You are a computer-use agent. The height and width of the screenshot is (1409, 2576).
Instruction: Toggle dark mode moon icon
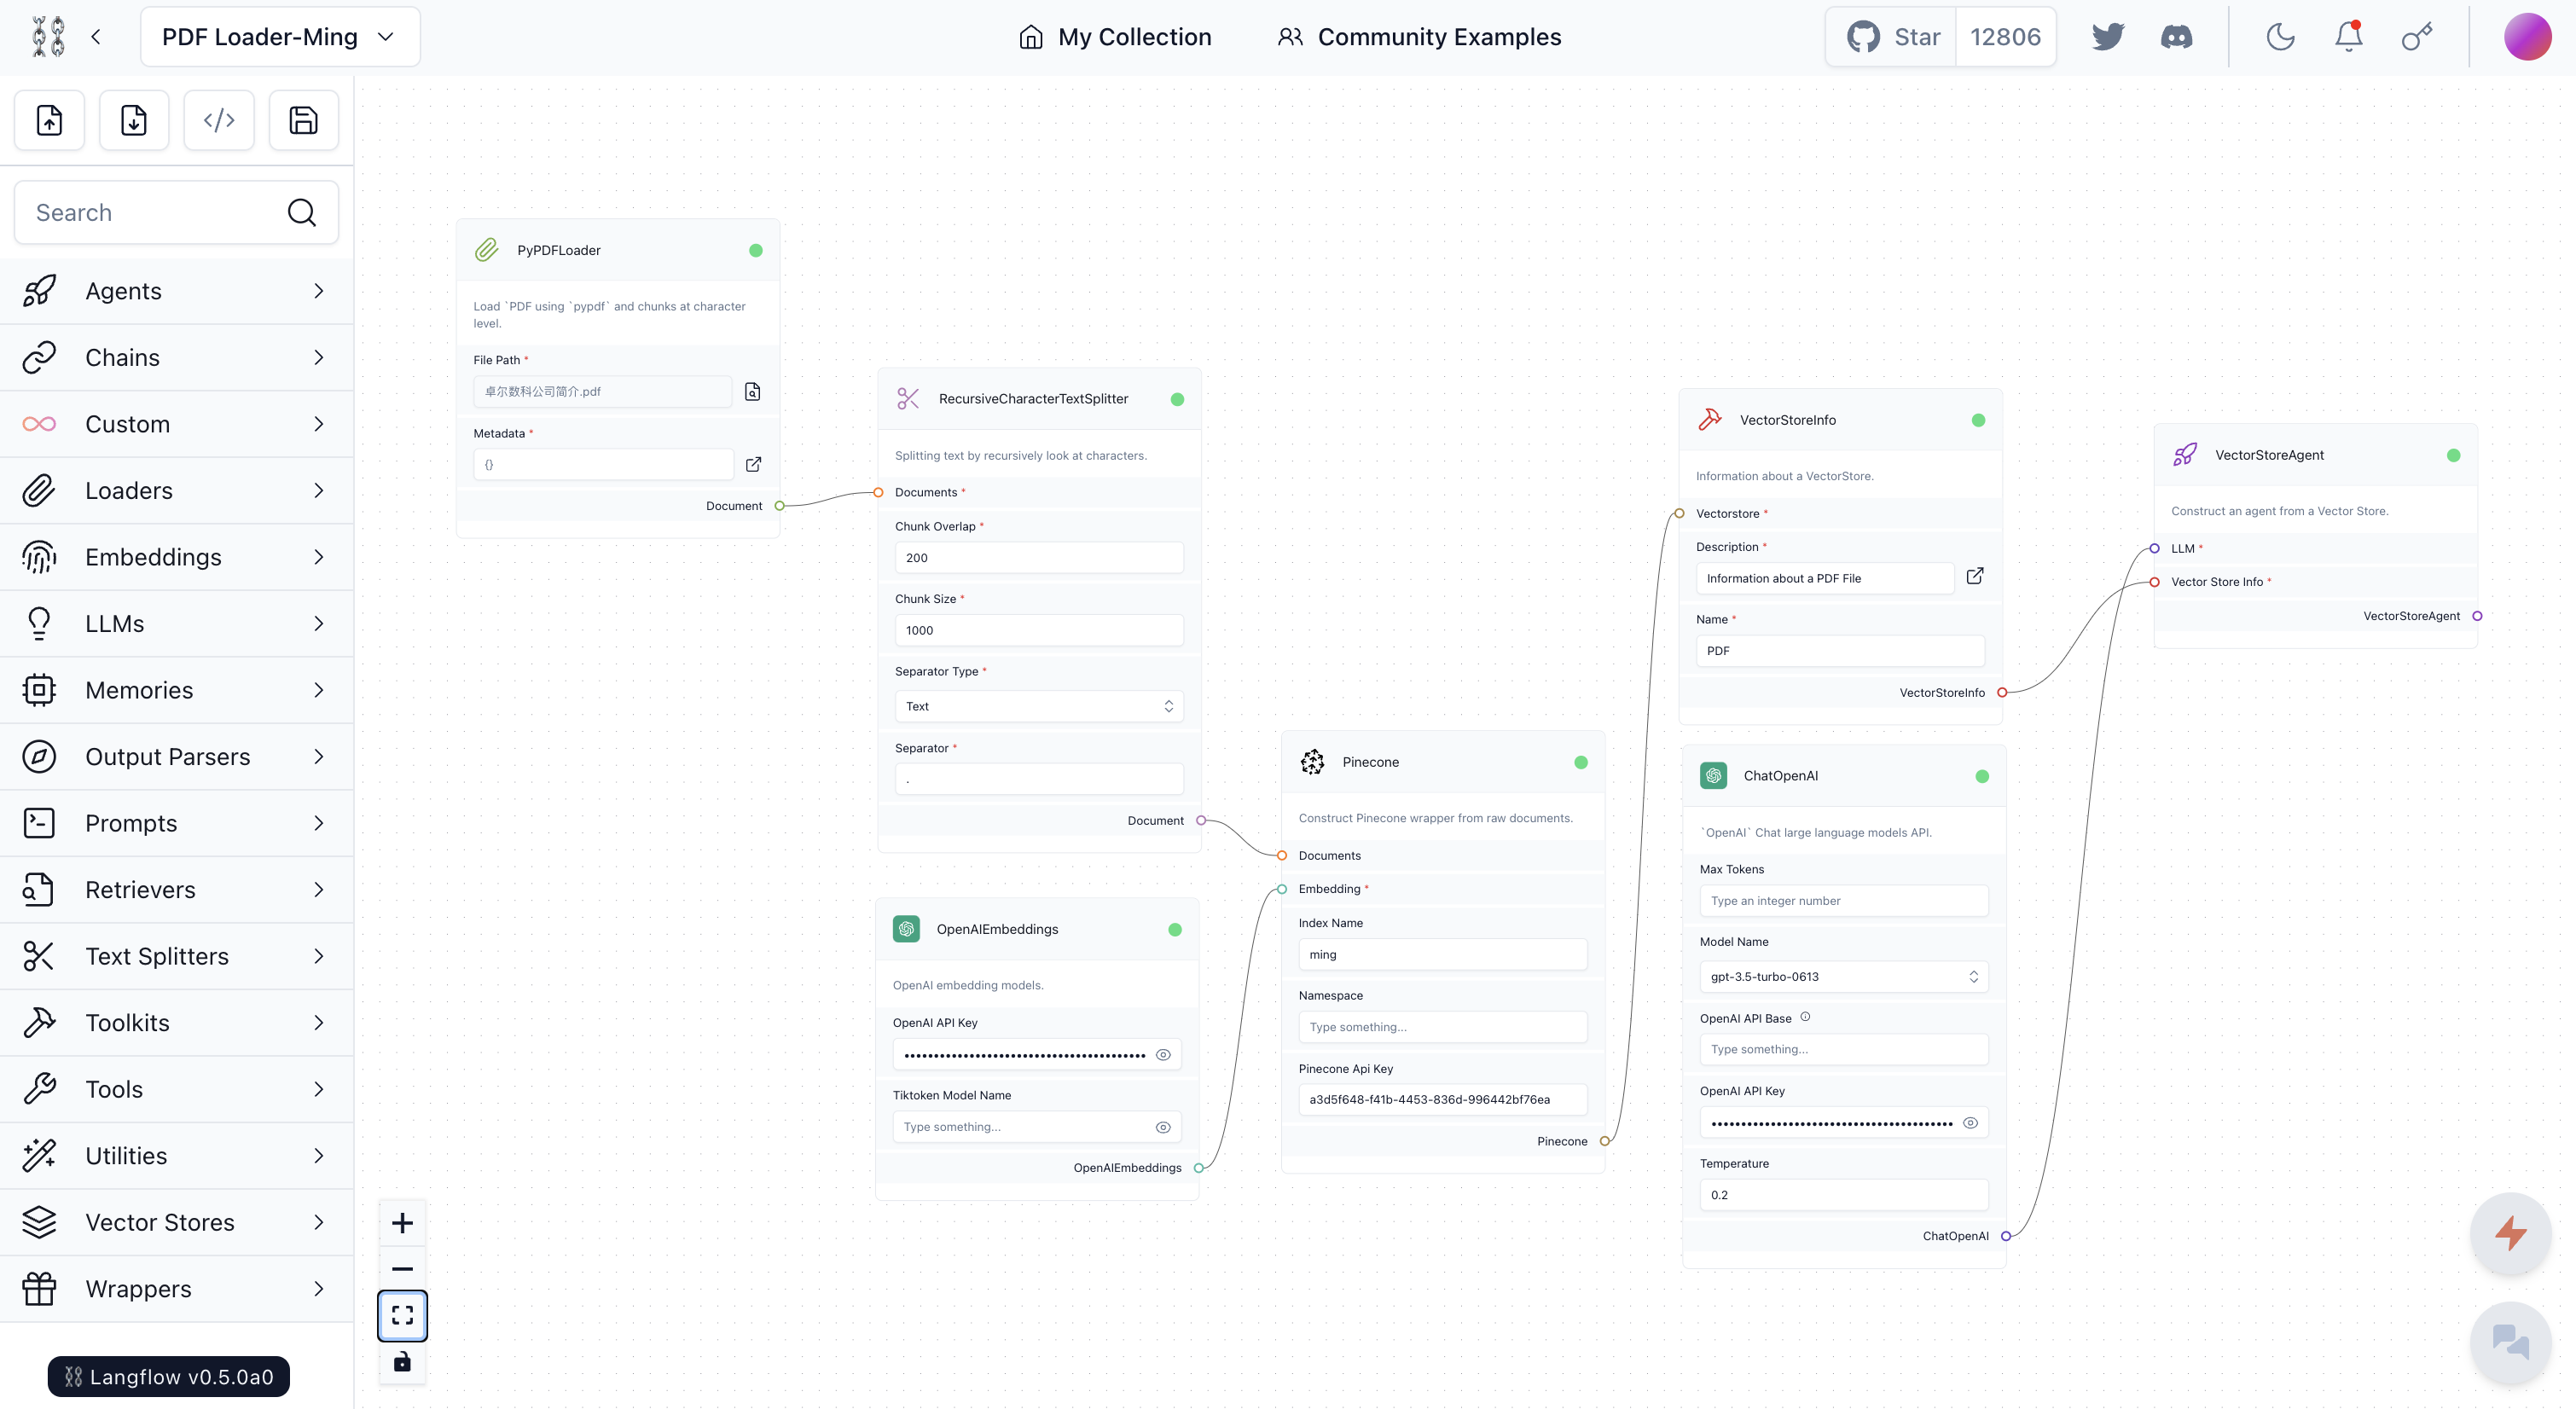tap(2280, 37)
